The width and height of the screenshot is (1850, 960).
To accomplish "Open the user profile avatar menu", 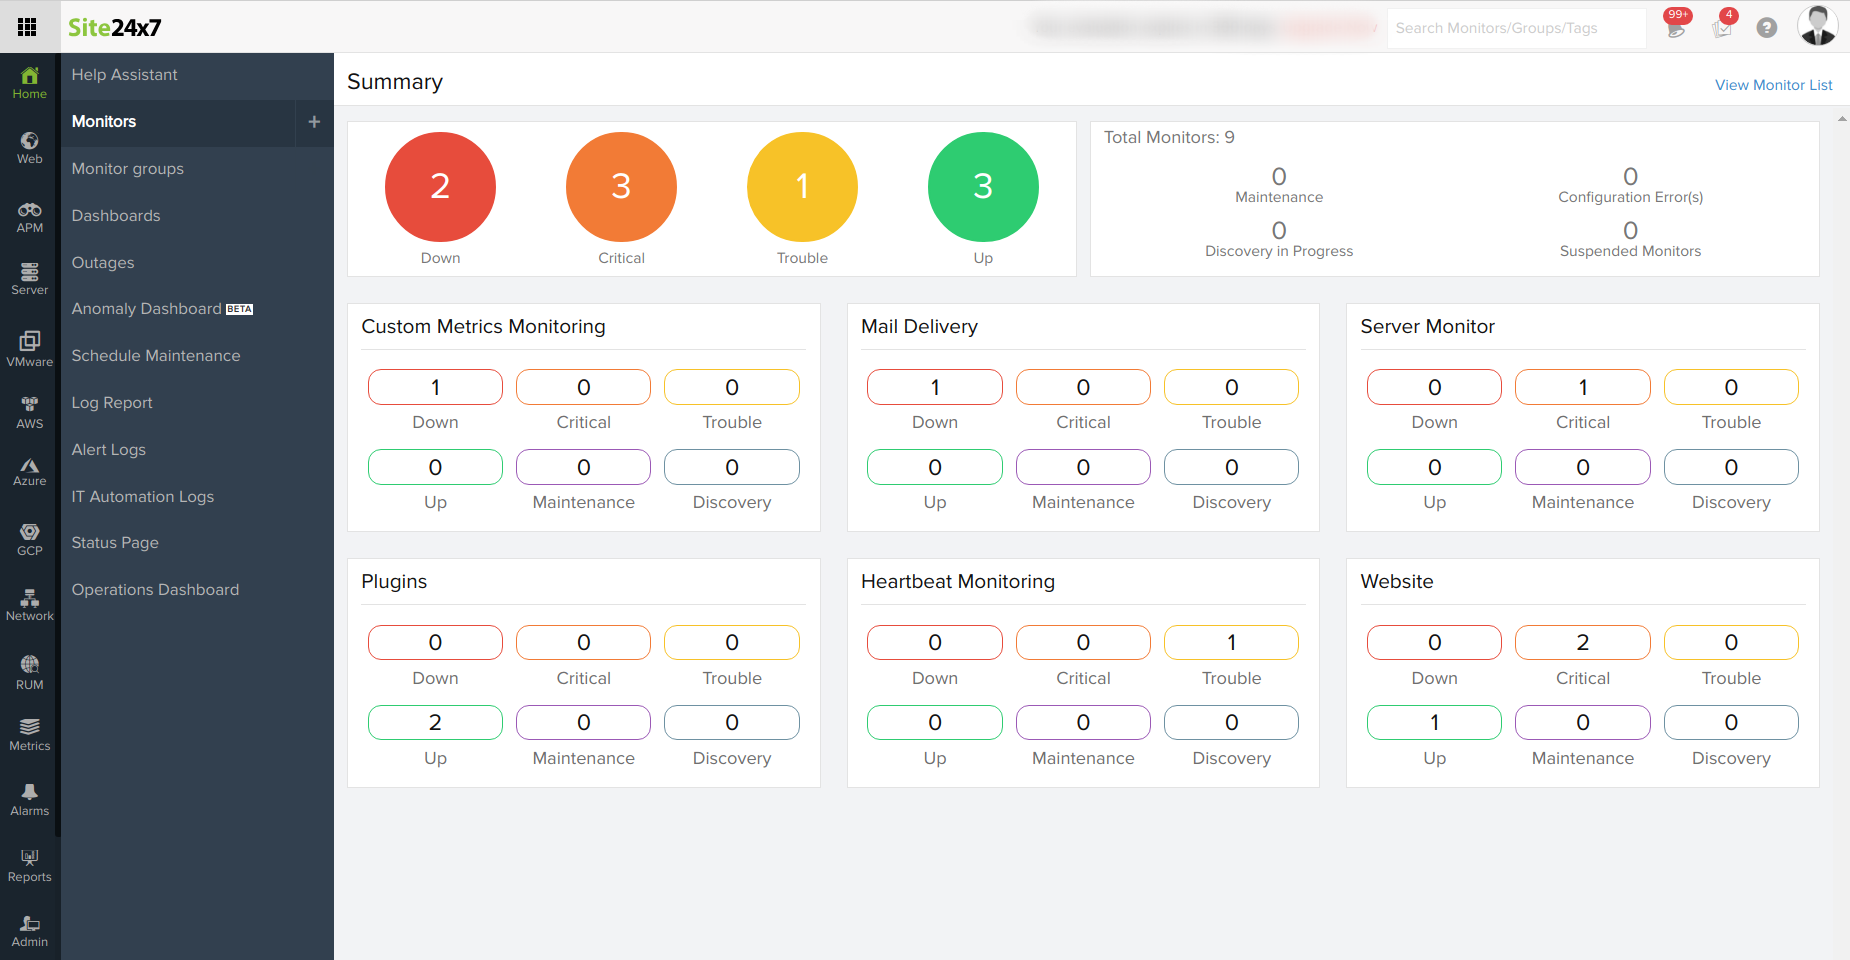I will (x=1817, y=26).
